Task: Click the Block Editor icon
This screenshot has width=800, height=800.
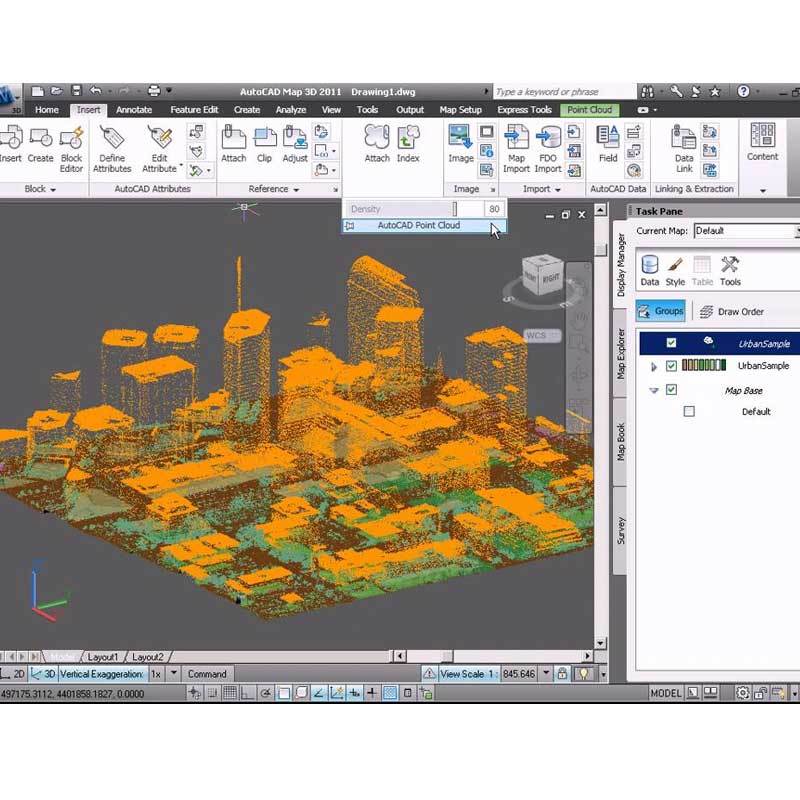Action: (x=71, y=138)
